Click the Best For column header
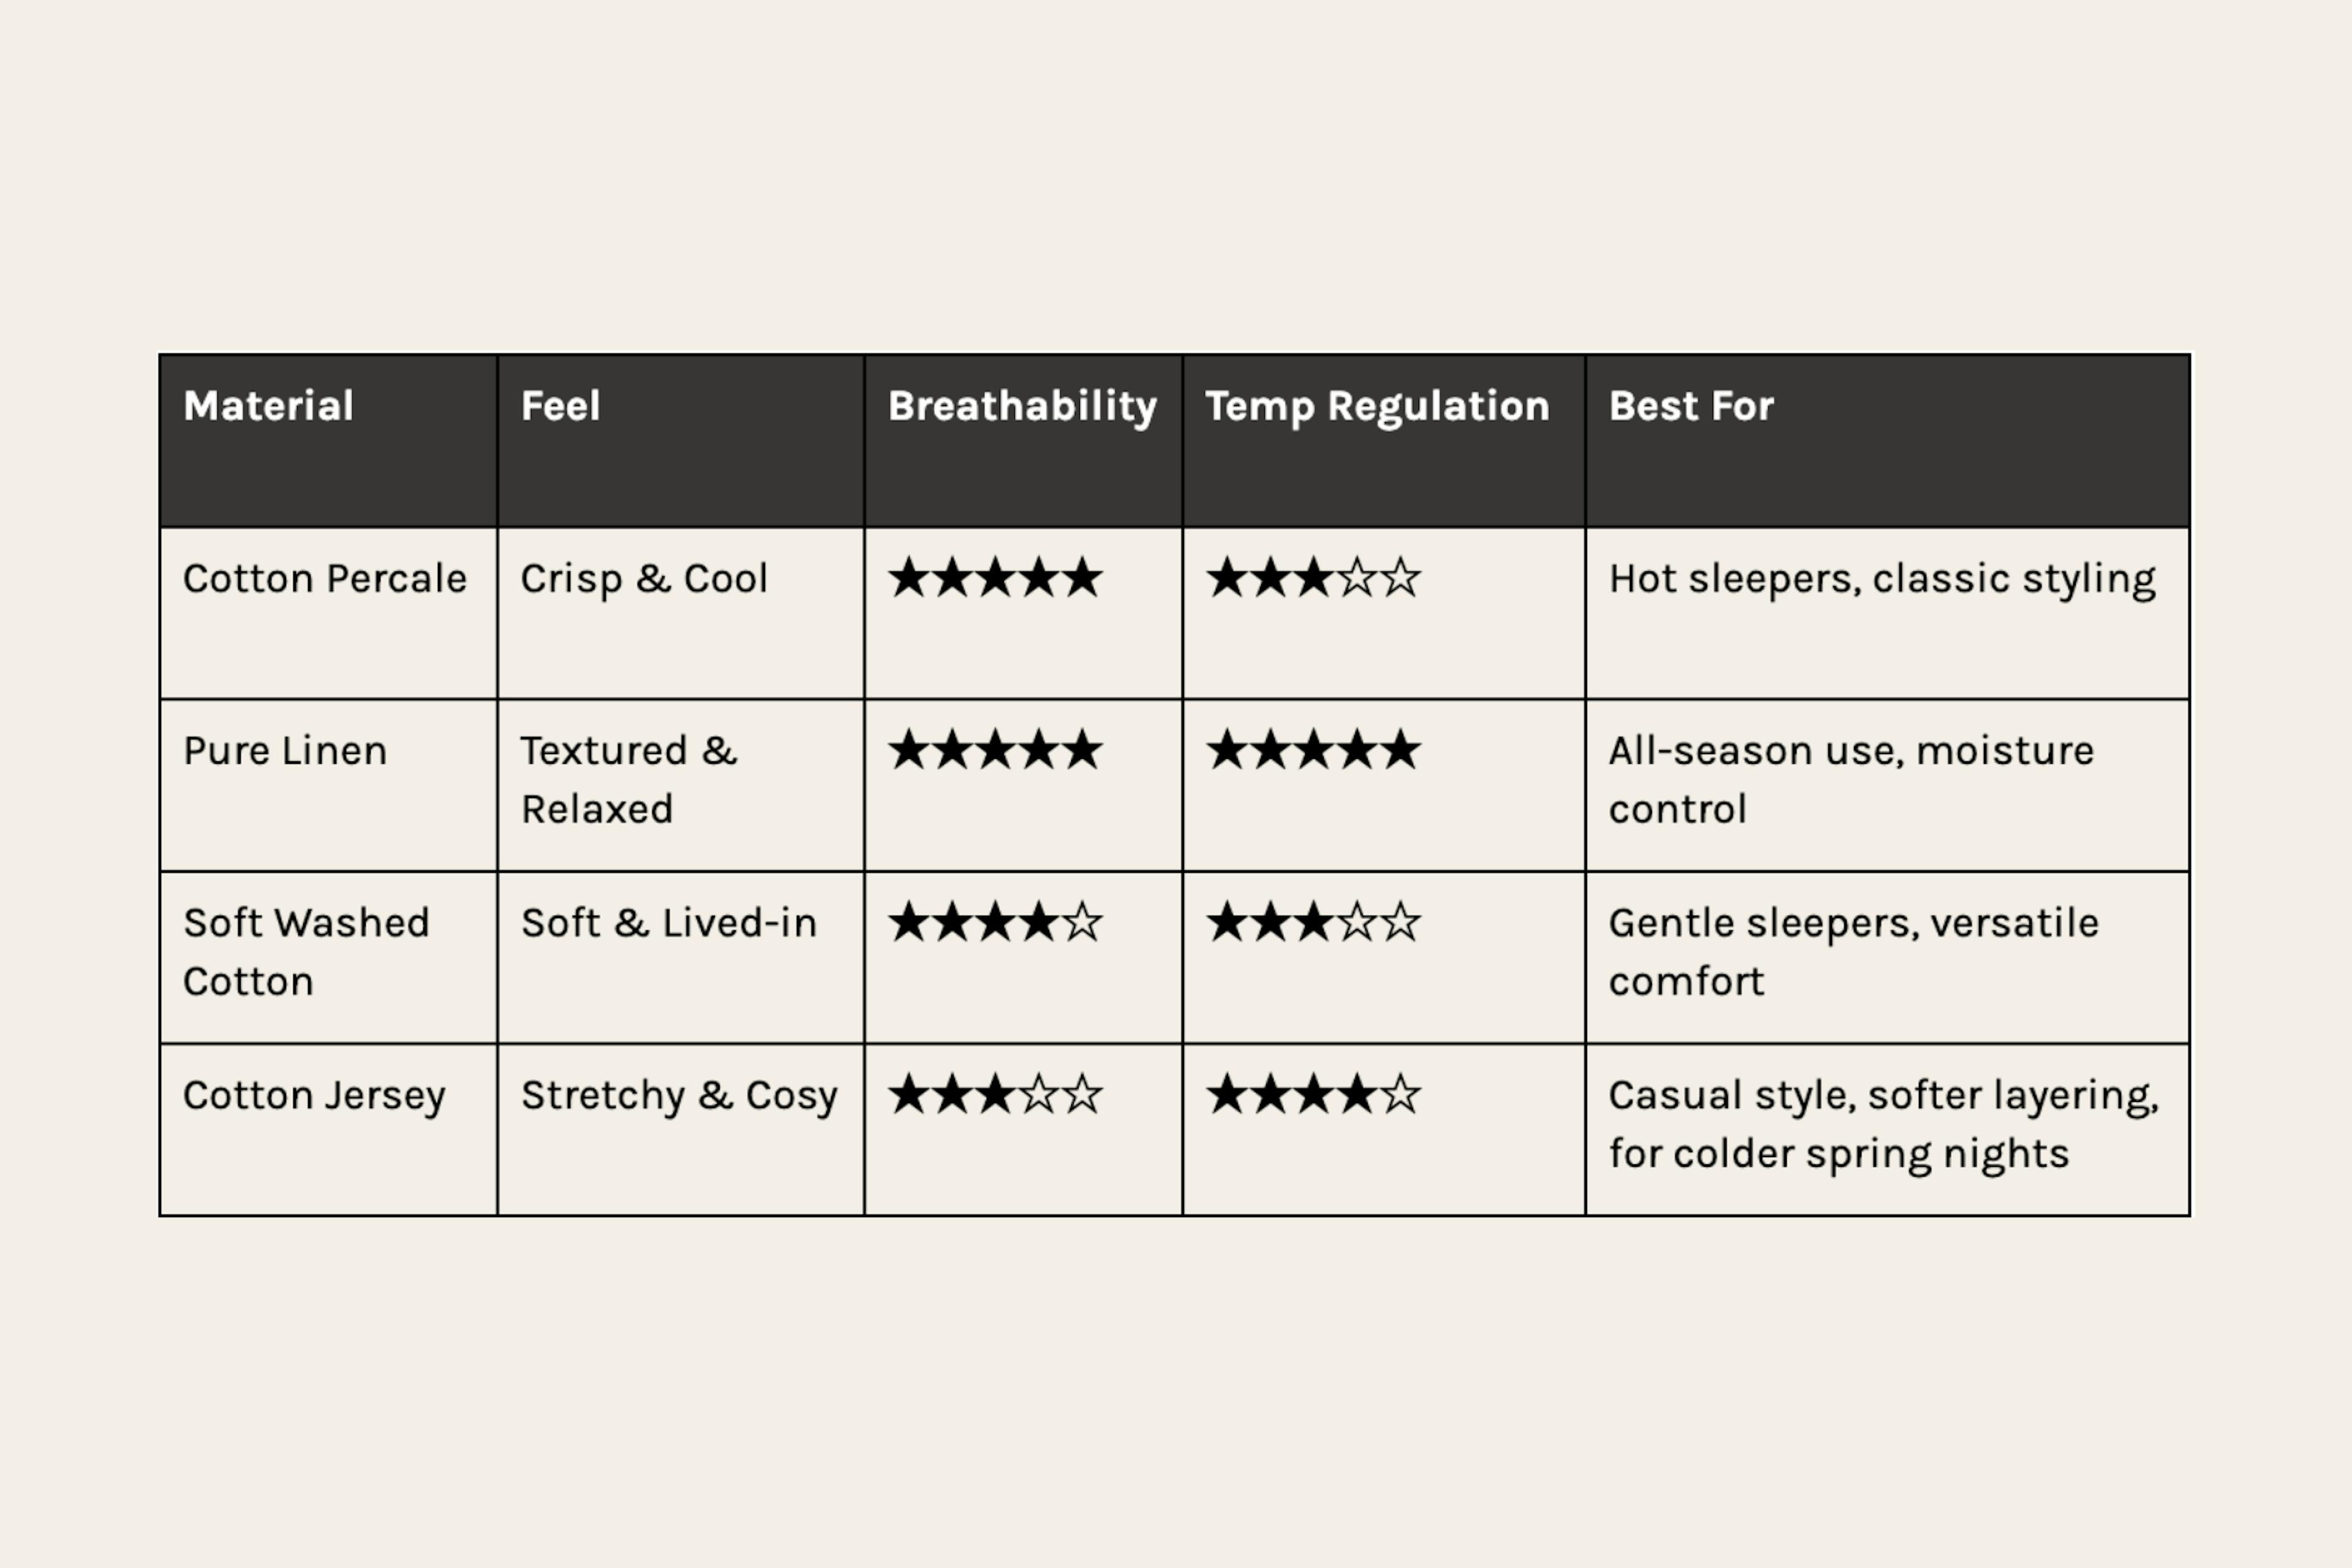This screenshot has height=1568, width=2352. click(x=1691, y=406)
